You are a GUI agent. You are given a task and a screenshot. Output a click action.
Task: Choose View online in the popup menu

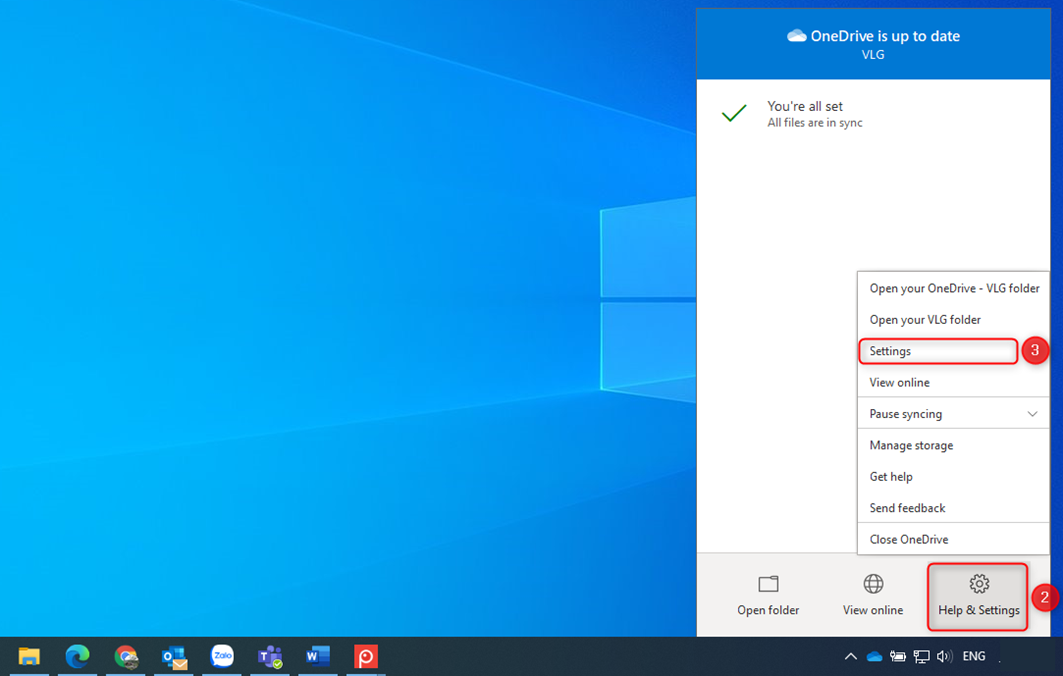point(953,382)
